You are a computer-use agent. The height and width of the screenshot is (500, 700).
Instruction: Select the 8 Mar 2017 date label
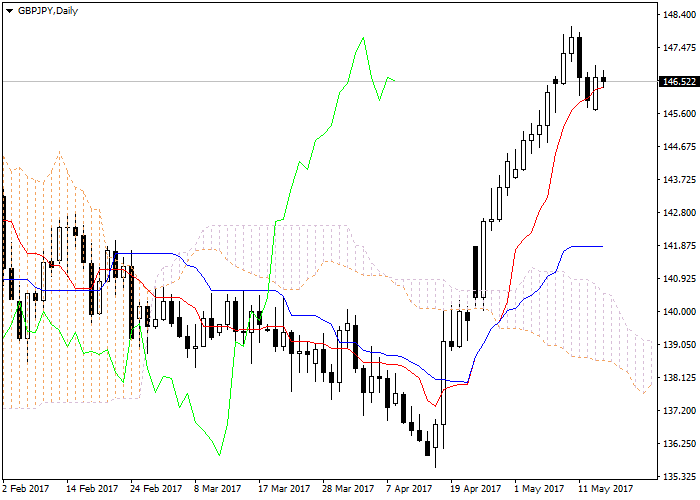[x=217, y=489]
